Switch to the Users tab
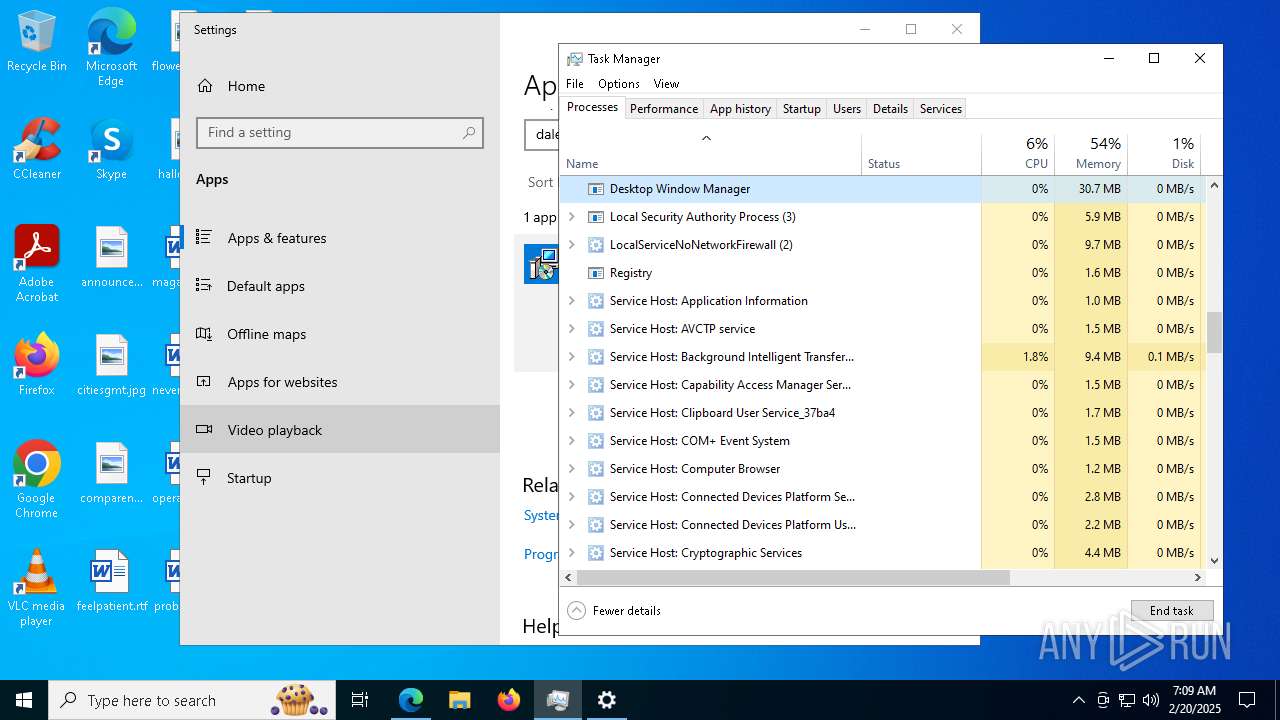Screen dimensions: 1280x720 point(847,109)
